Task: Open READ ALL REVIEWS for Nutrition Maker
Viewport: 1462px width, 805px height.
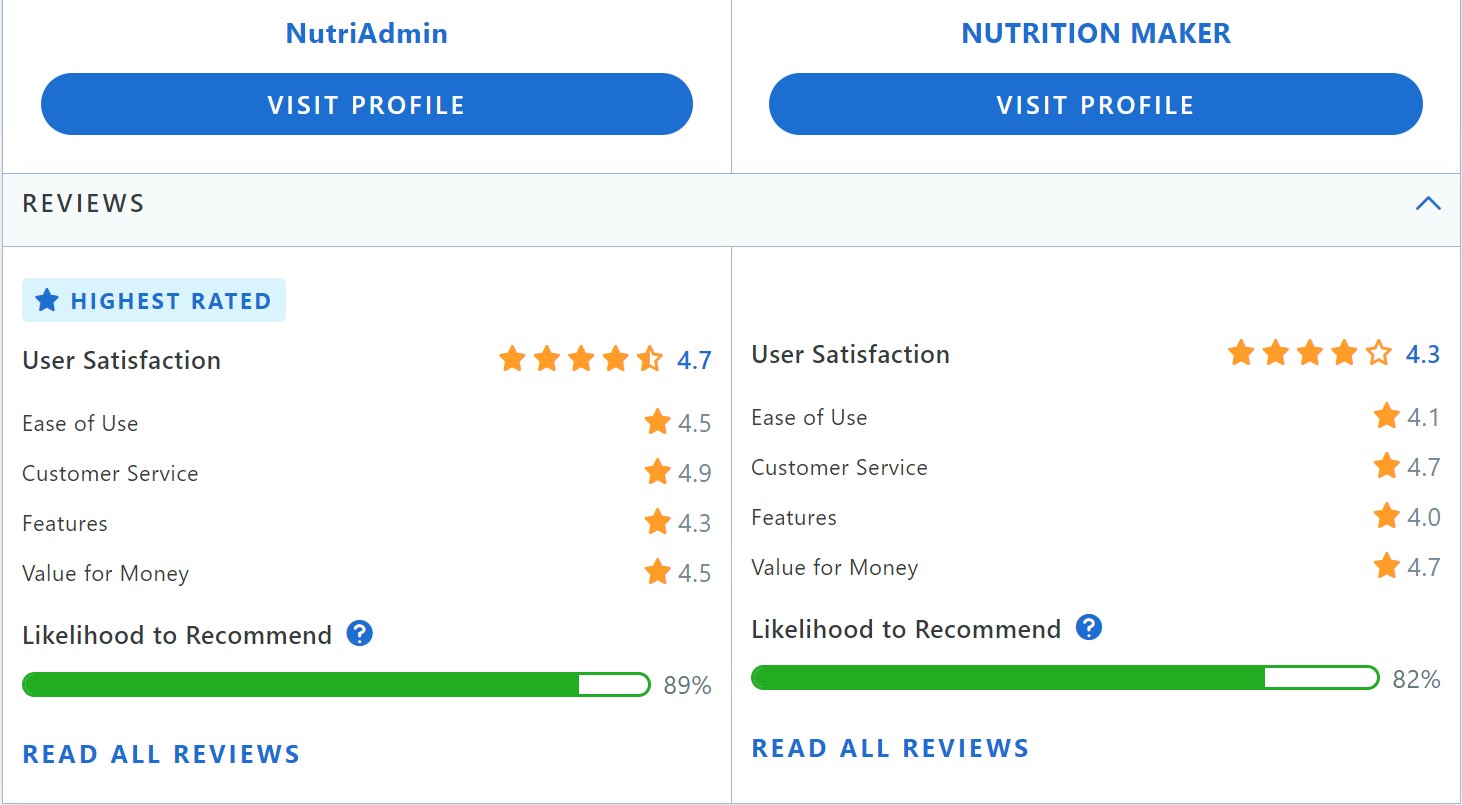Action: 890,747
